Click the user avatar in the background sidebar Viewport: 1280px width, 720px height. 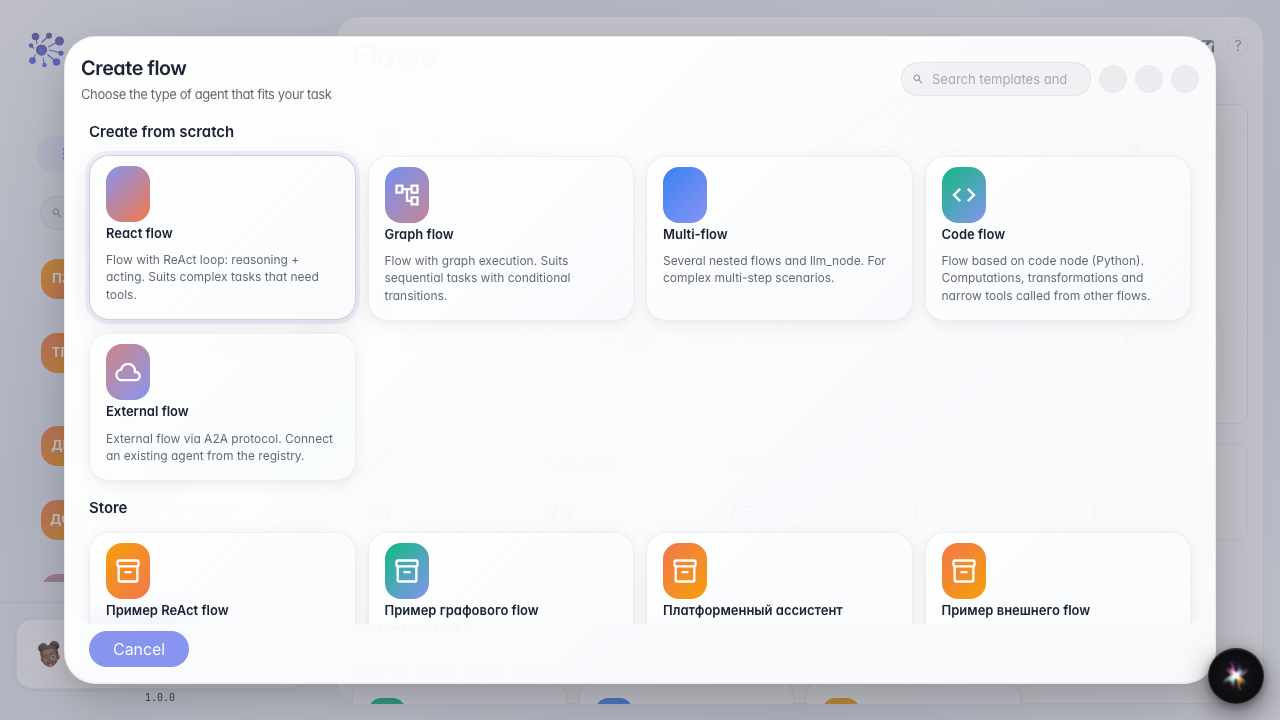(x=48, y=654)
